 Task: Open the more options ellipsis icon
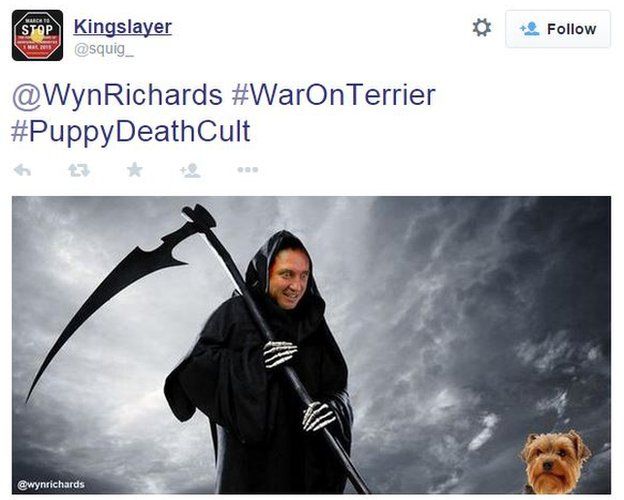point(248,170)
